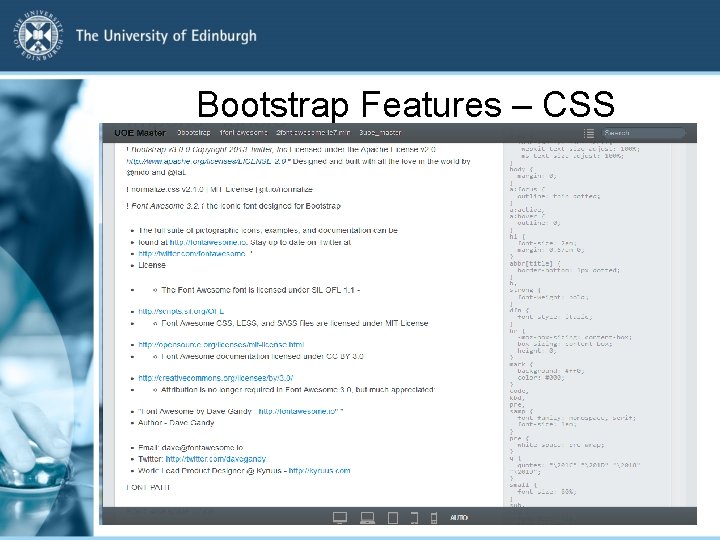Click 'color: #000;' line in code panel
The width and height of the screenshot is (720, 540).
540,377
